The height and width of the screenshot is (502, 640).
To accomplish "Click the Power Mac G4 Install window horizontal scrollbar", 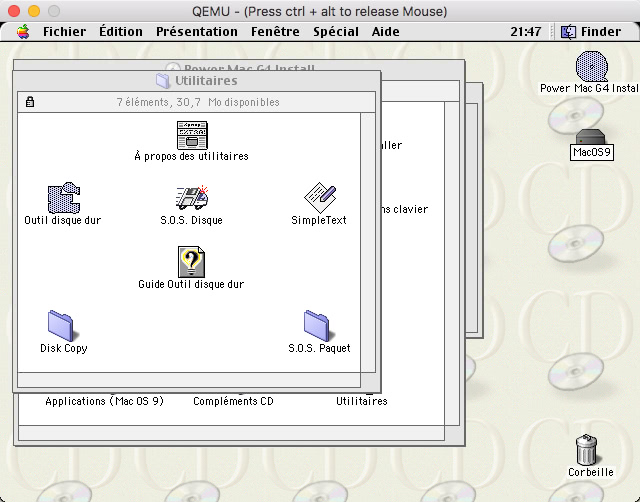I will pos(231,433).
